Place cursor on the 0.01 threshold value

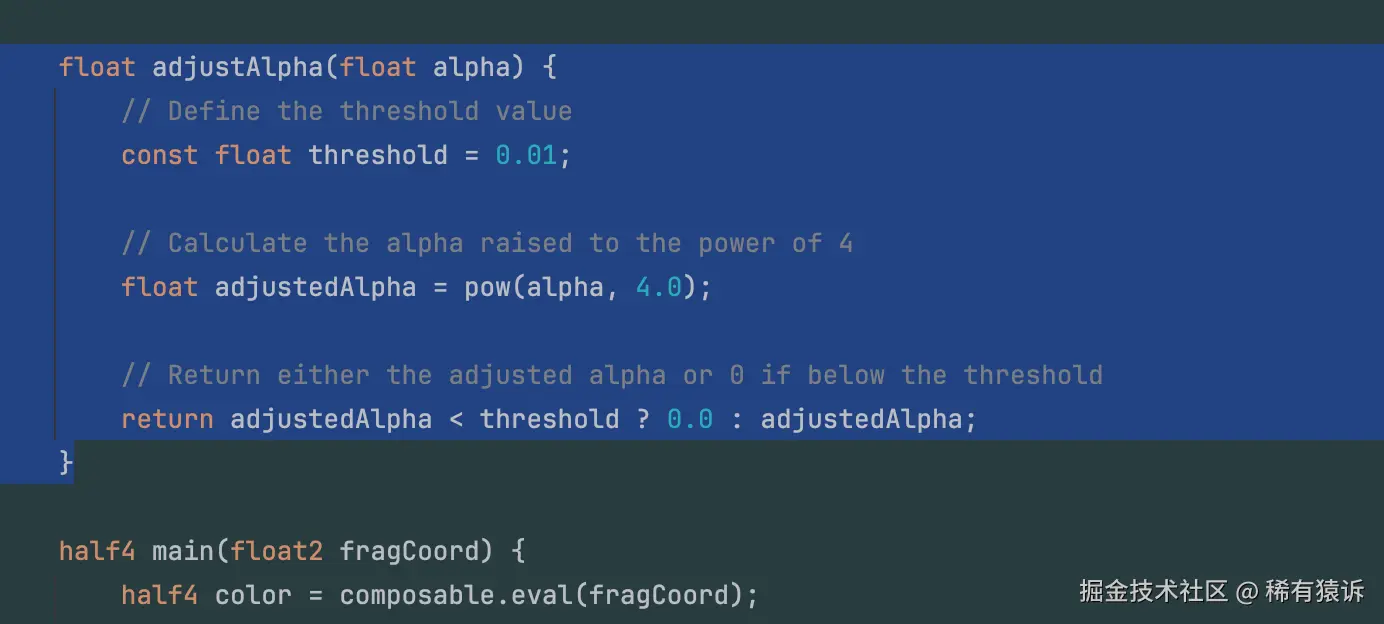tap(526, 155)
